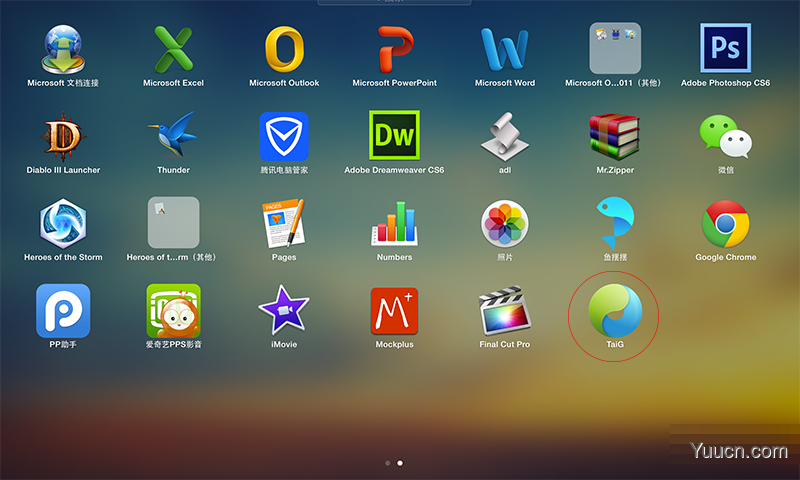
Task: Launch Adobe Dreamweaver CS6
Action: tap(394, 135)
